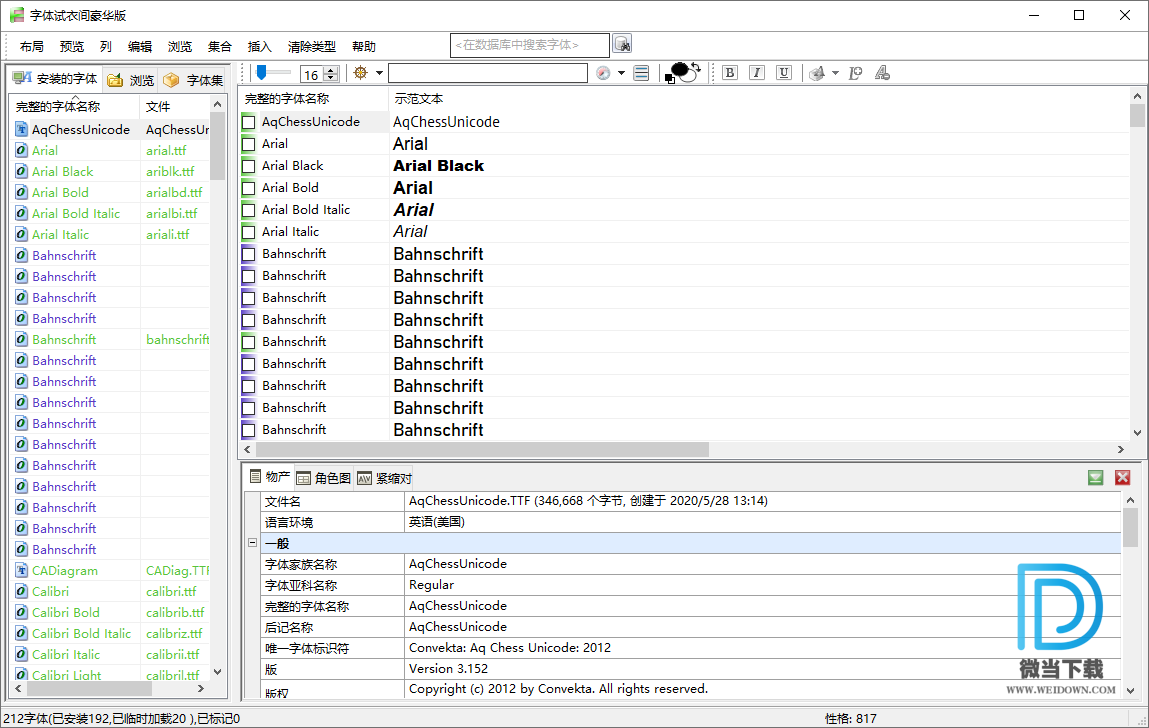Click the 字体家族名称 property row

tap(691, 564)
